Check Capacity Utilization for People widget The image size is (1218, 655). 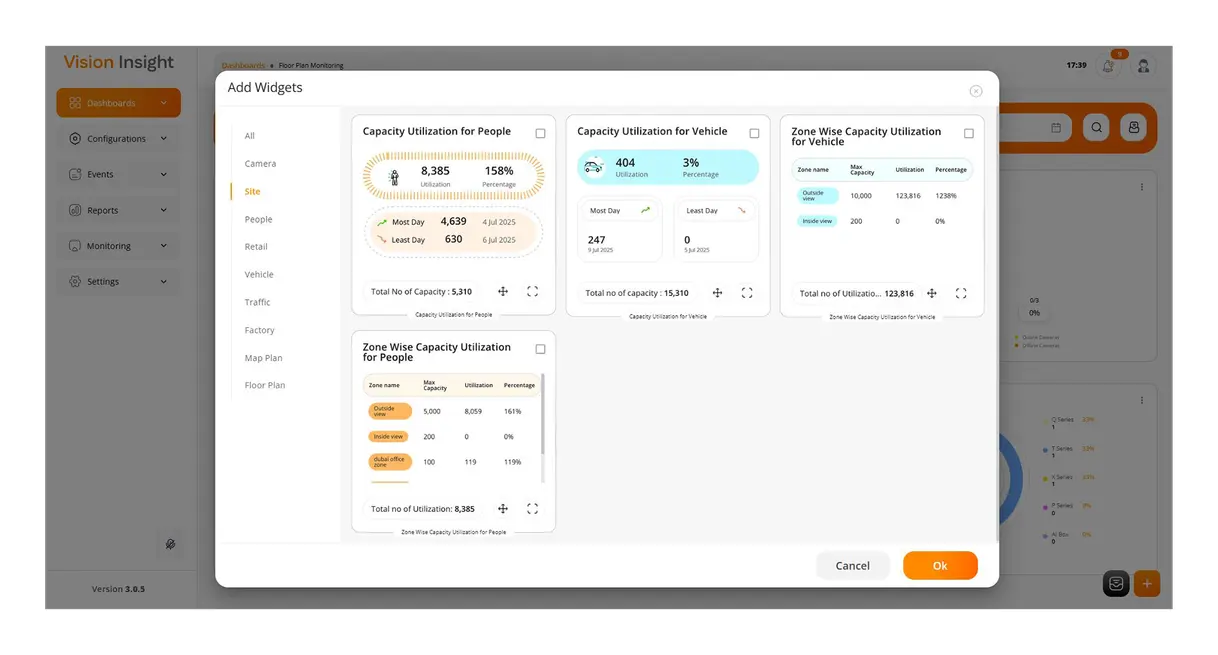(x=540, y=133)
